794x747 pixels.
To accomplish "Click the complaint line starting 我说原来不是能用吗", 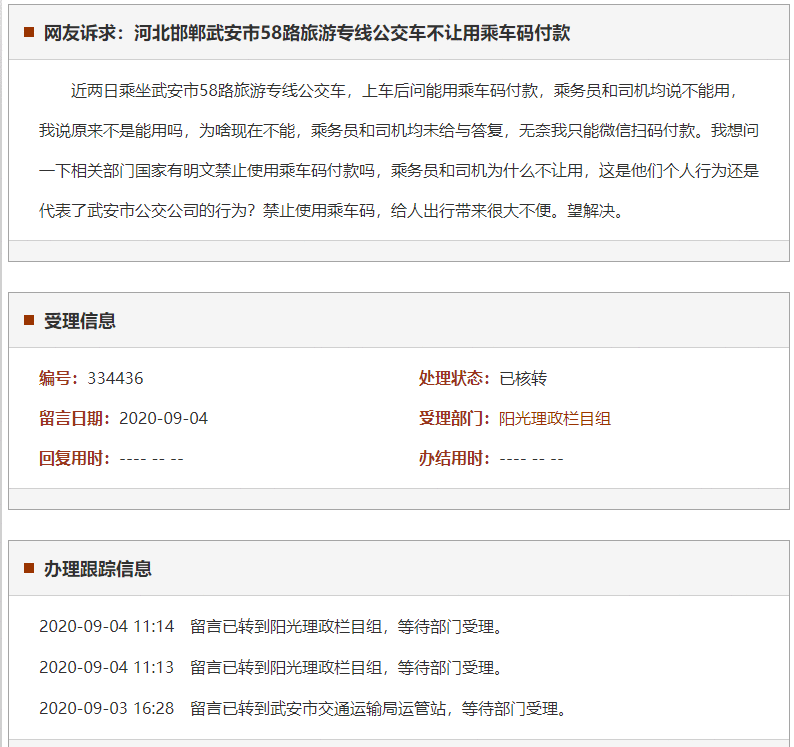I will coord(399,131).
